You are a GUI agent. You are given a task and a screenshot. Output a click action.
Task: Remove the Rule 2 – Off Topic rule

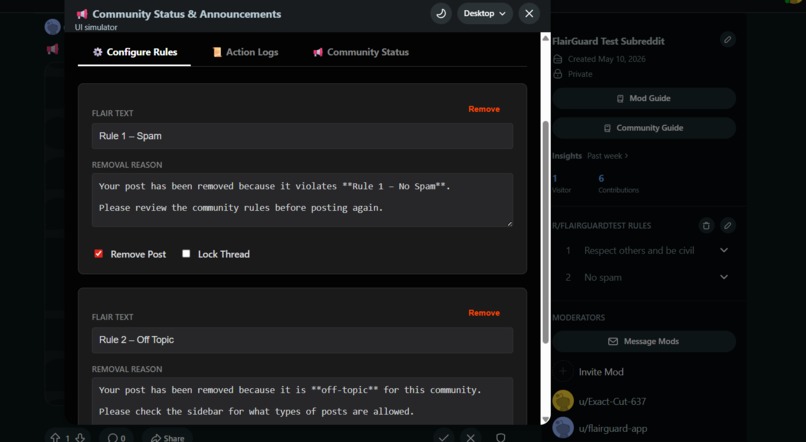484,312
